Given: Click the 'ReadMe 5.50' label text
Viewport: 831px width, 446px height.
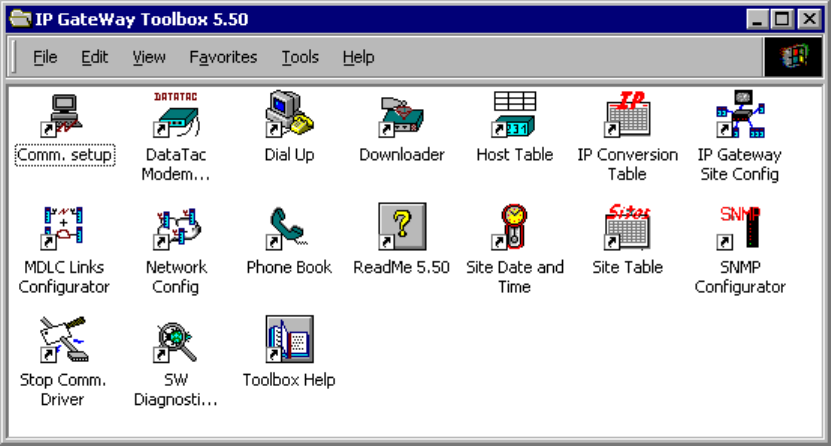Looking at the screenshot, I should click(402, 267).
